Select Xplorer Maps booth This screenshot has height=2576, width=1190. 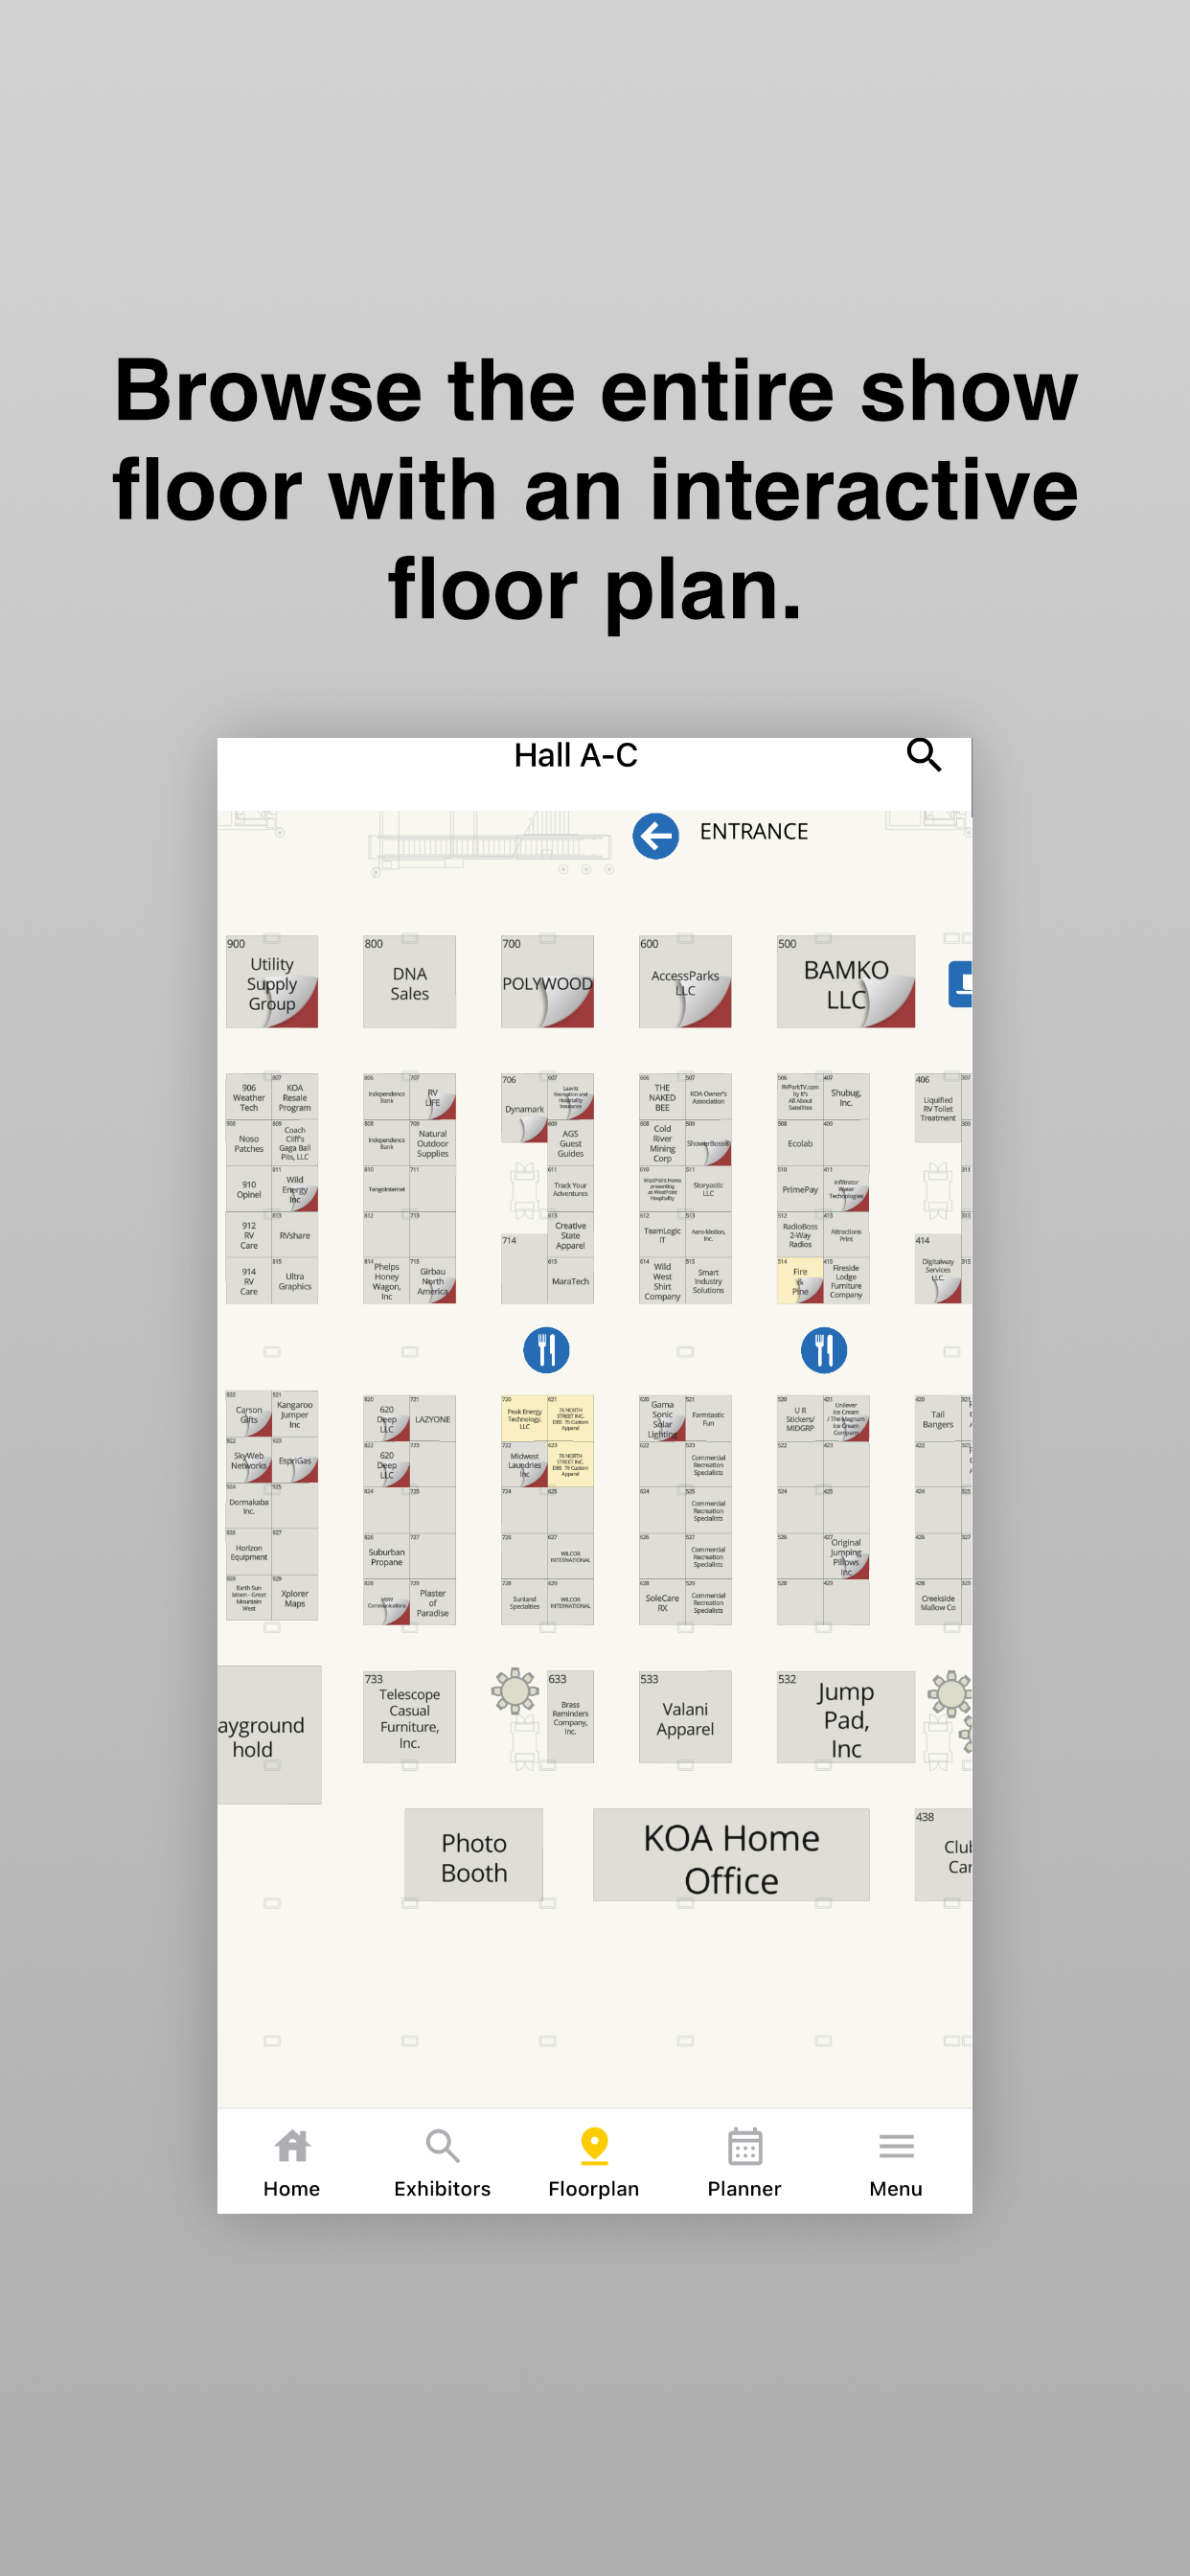click(x=295, y=1598)
